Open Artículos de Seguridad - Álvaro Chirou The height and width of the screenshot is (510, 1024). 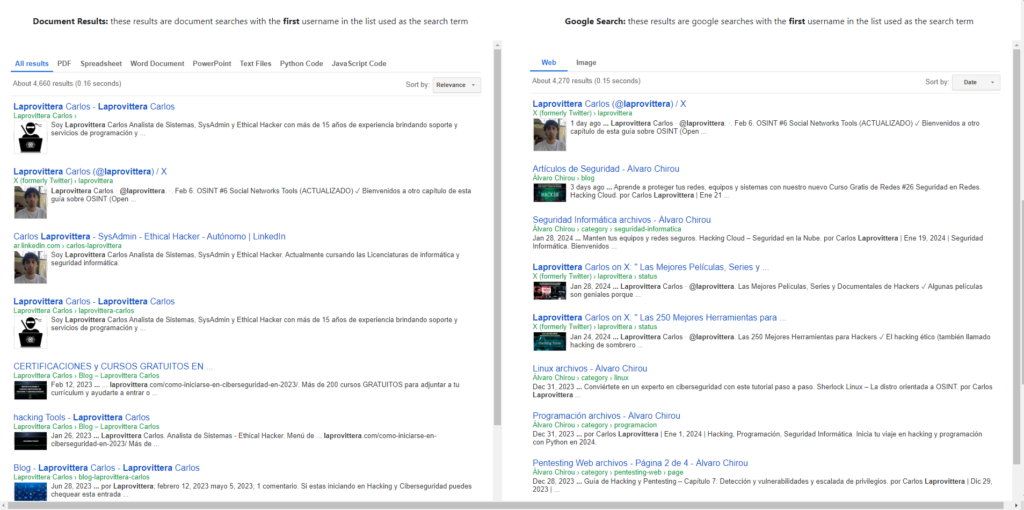coord(605,169)
